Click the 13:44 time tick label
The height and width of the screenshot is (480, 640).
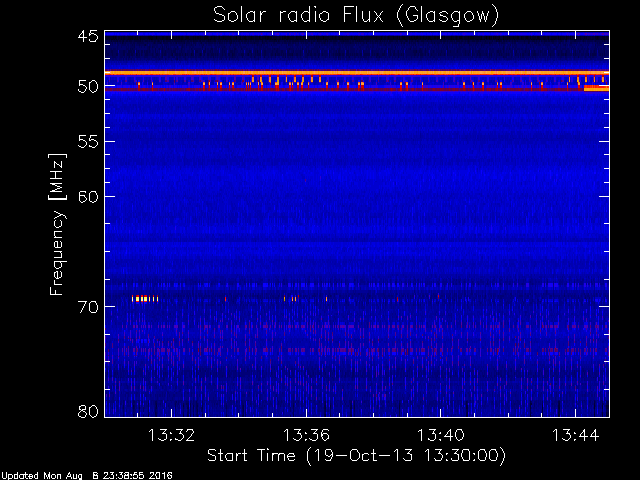coord(575,435)
